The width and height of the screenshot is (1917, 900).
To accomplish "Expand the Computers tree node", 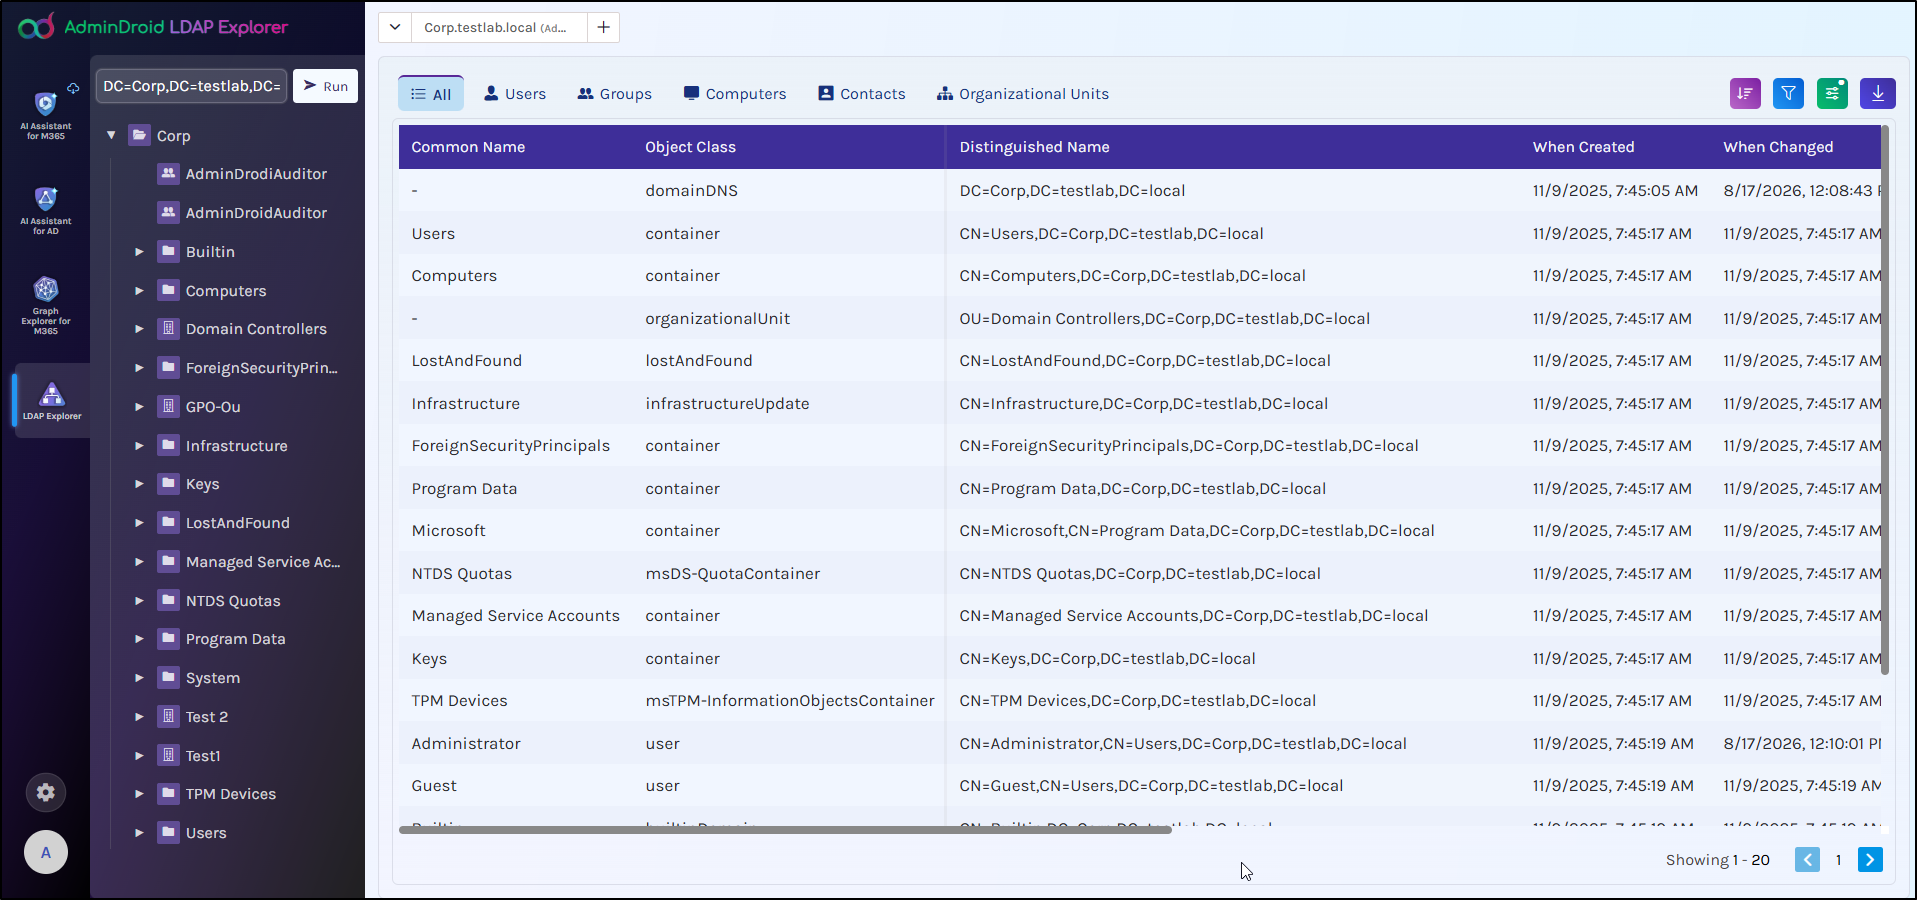I will click(x=139, y=291).
